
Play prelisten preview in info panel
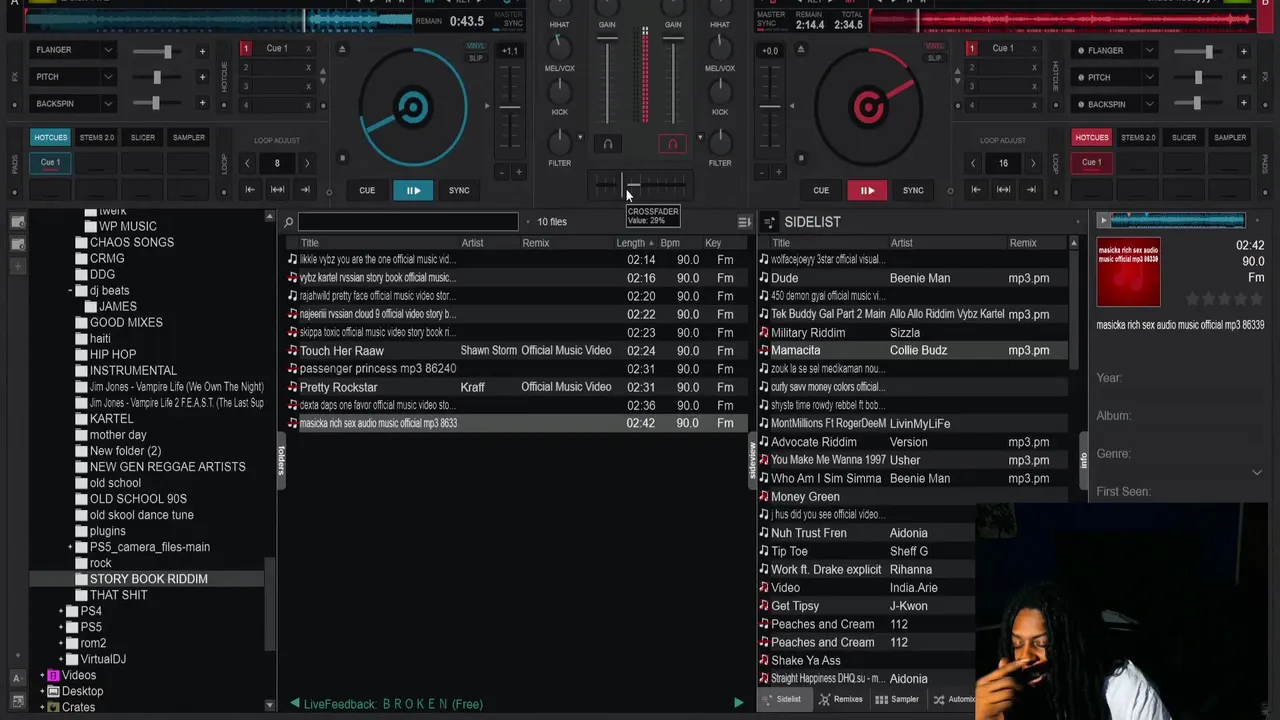coord(1104,221)
